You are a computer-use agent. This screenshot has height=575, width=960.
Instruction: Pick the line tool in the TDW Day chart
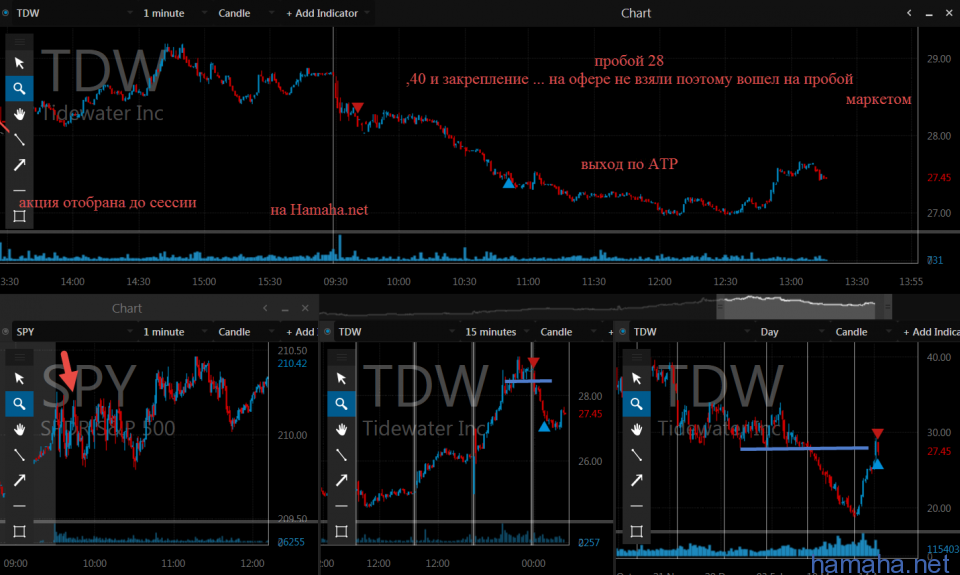pyautogui.click(x=636, y=455)
